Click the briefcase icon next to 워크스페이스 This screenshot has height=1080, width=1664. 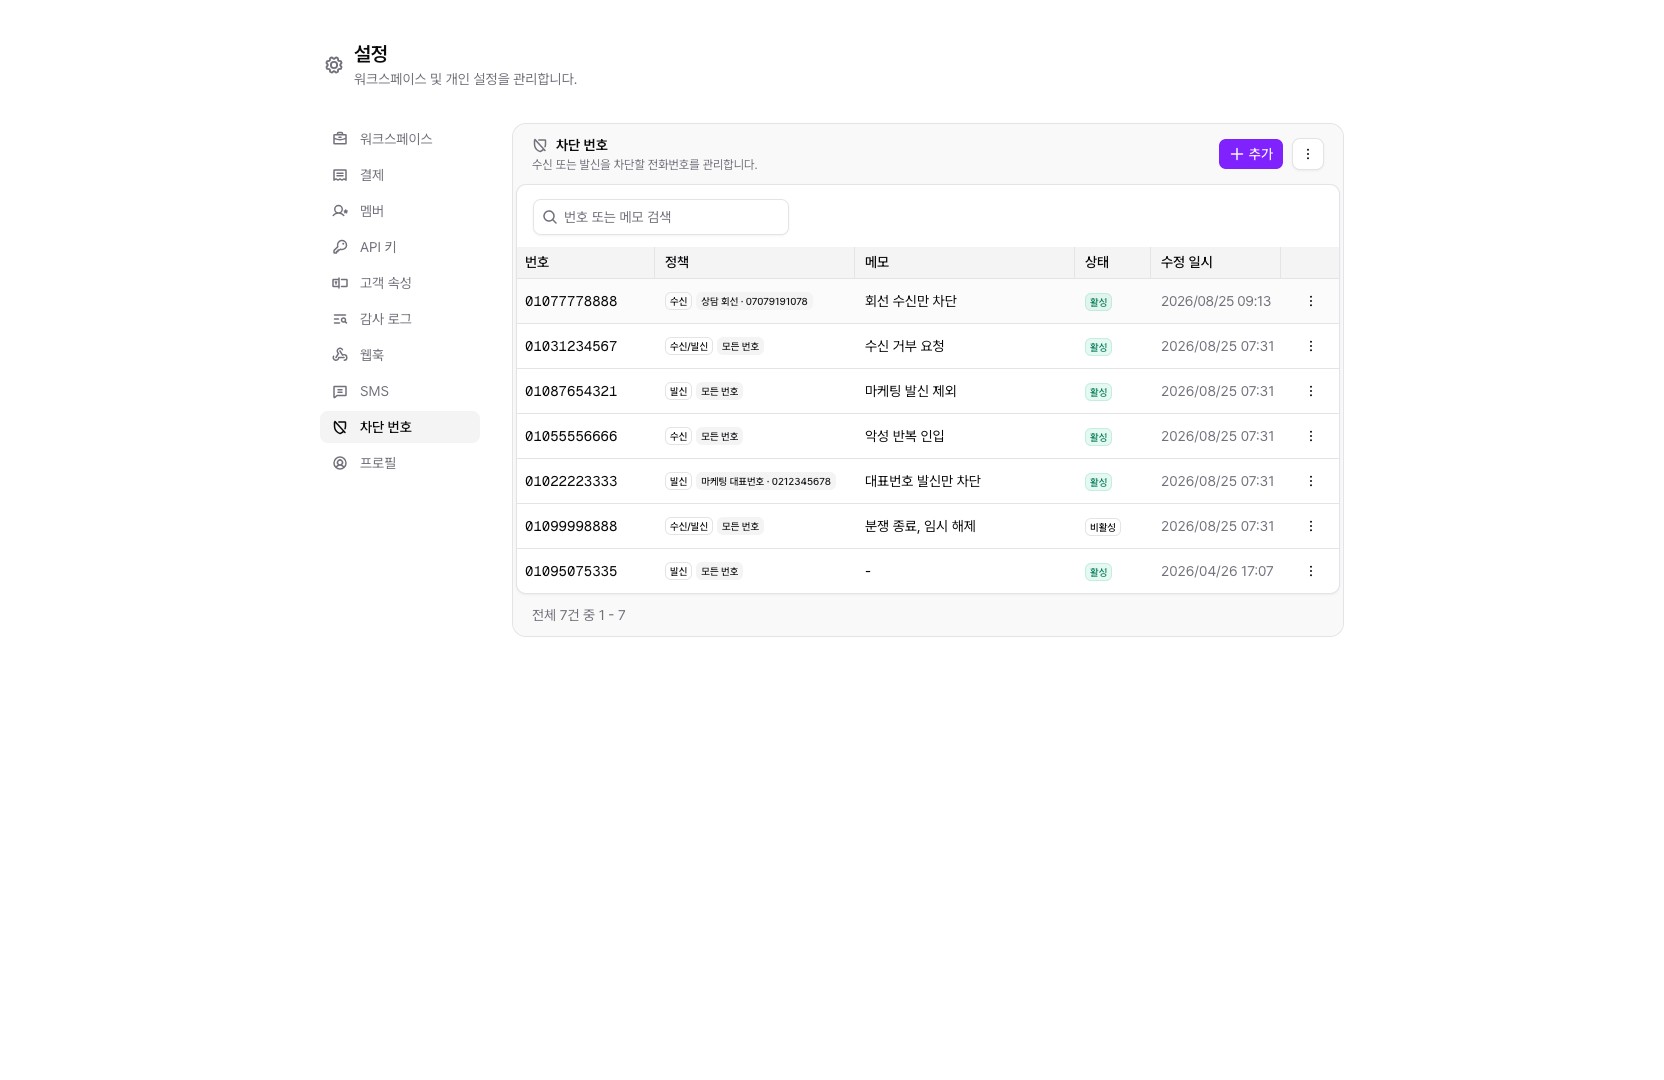tap(340, 139)
